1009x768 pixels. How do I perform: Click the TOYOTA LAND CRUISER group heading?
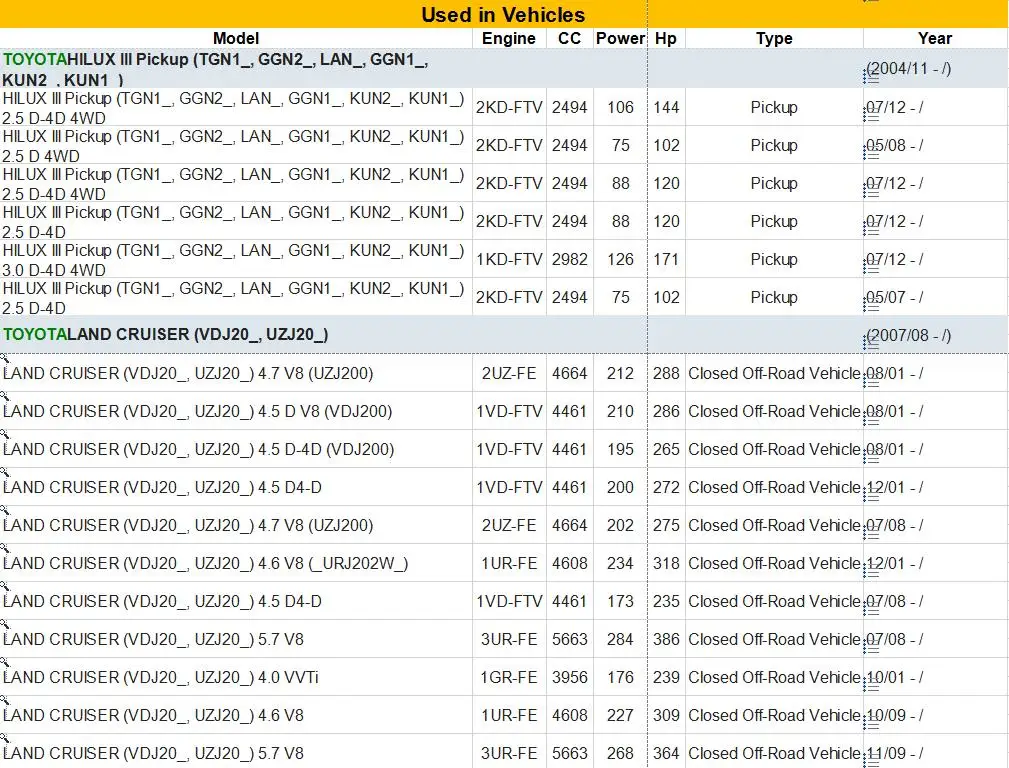(x=166, y=334)
